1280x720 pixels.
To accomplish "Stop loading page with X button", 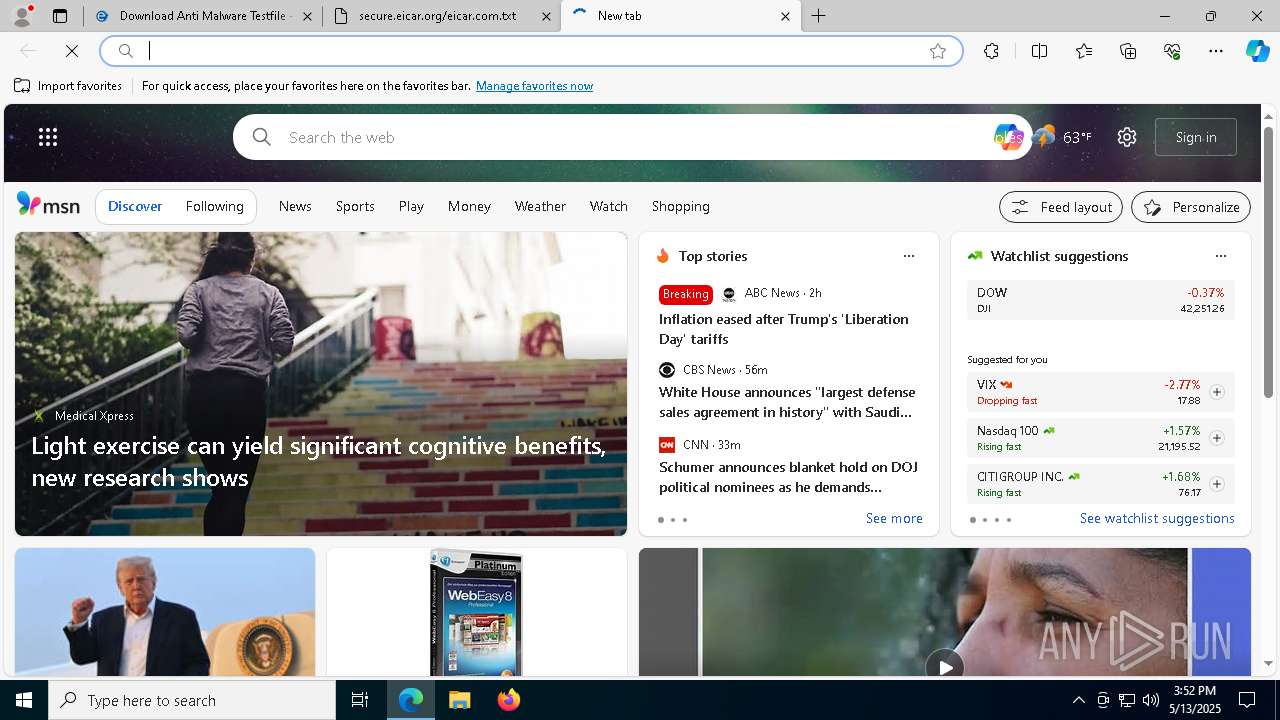I will pos(72,51).
